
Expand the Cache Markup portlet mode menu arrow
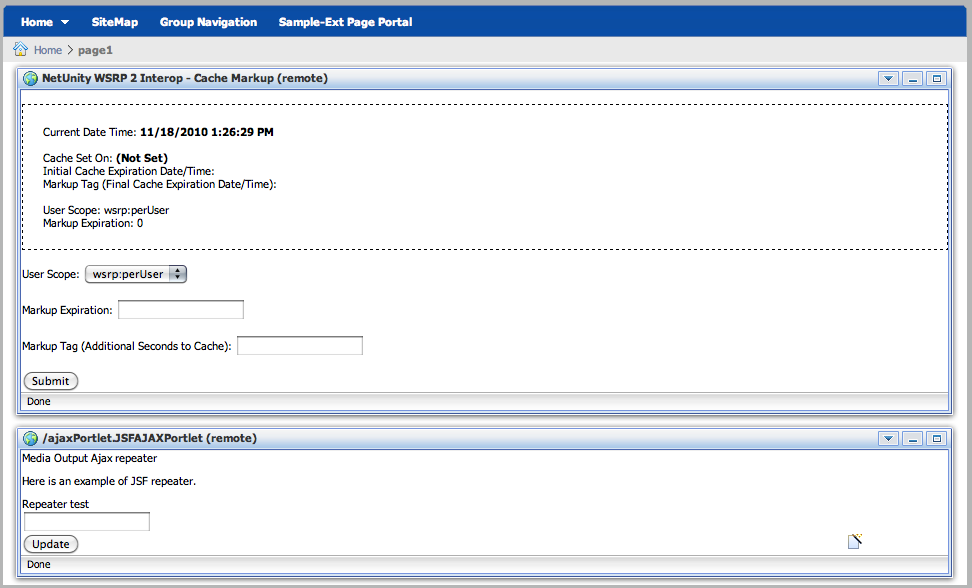click(x=888, y=78)
